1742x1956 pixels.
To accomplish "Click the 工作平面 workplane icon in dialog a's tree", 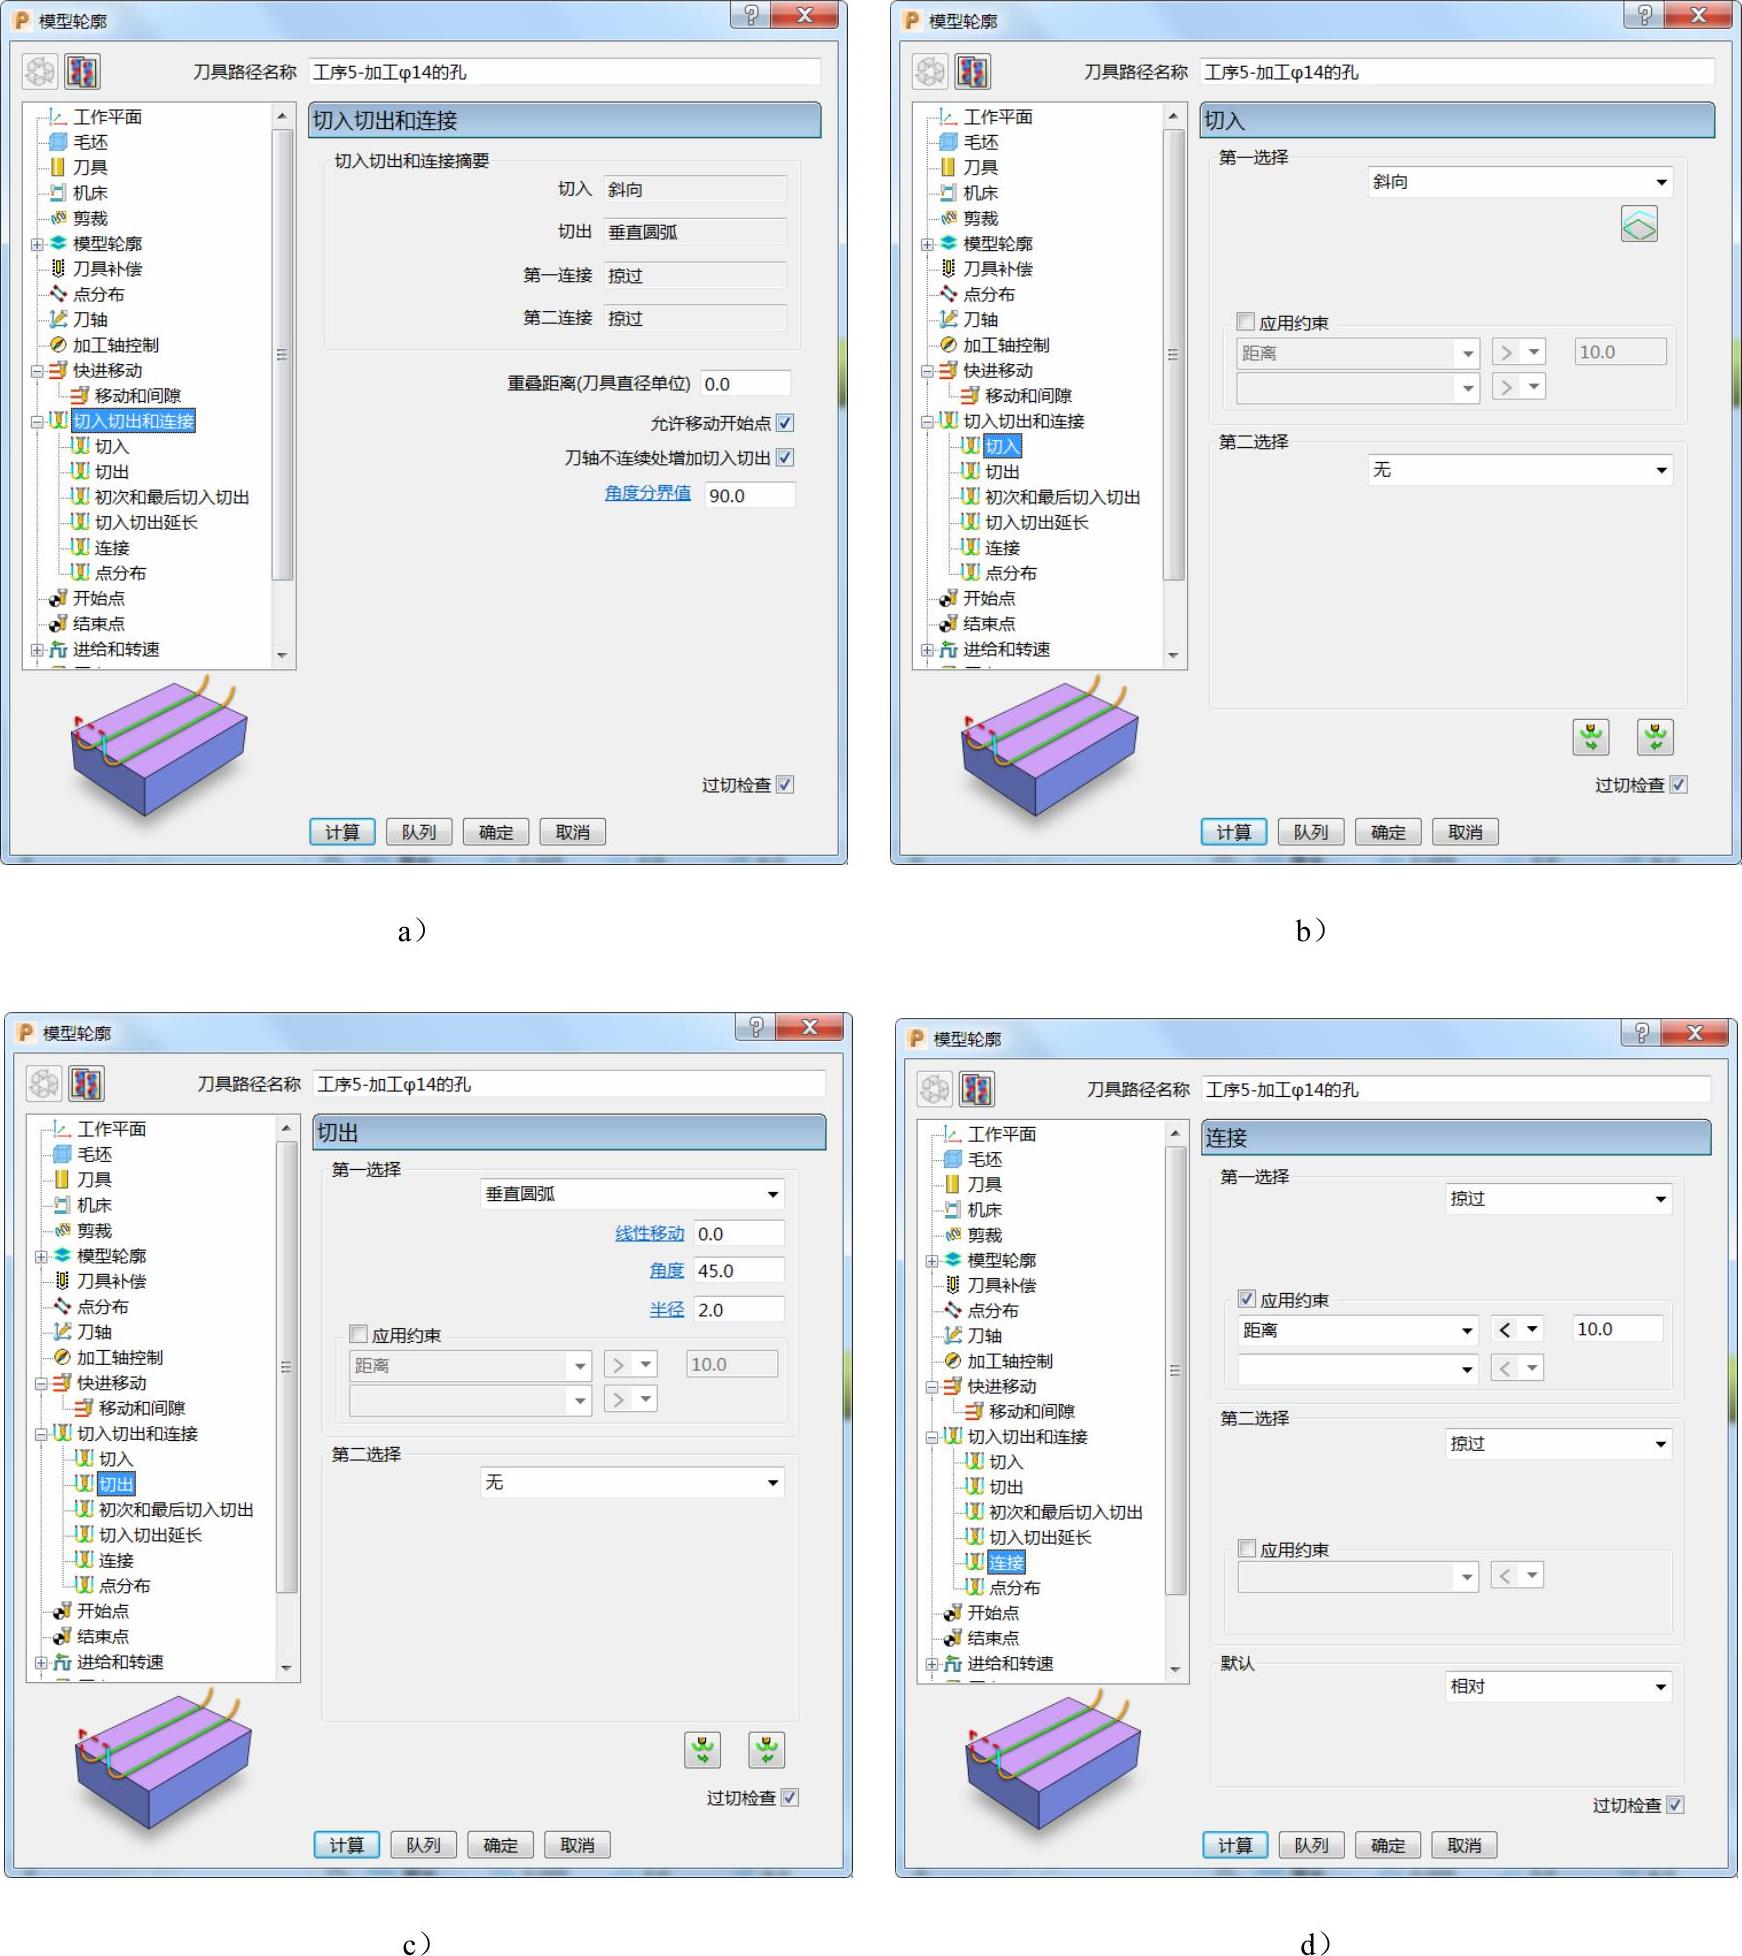I will 58,117.
